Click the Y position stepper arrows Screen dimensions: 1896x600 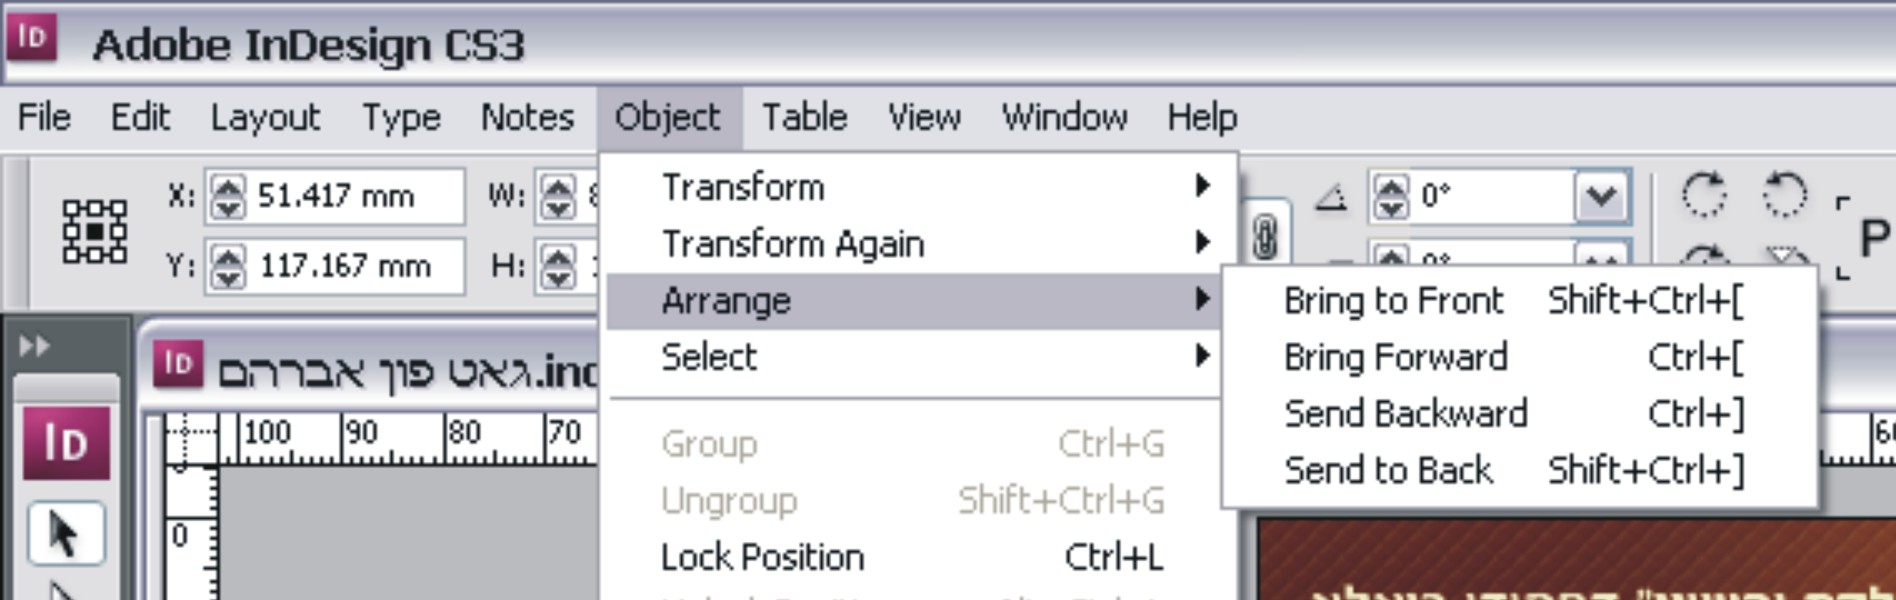[x=228, y=267]
